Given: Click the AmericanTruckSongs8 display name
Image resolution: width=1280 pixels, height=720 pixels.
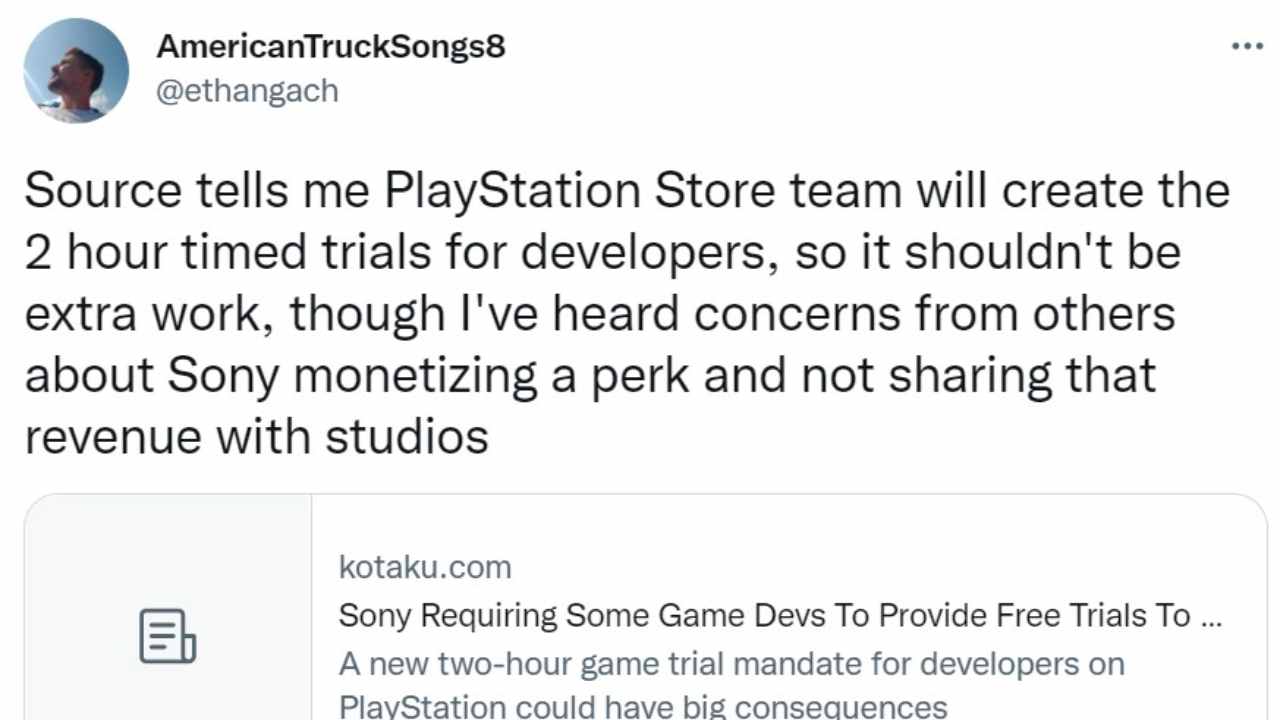Looking at the screenshot, I should point(331,46).
